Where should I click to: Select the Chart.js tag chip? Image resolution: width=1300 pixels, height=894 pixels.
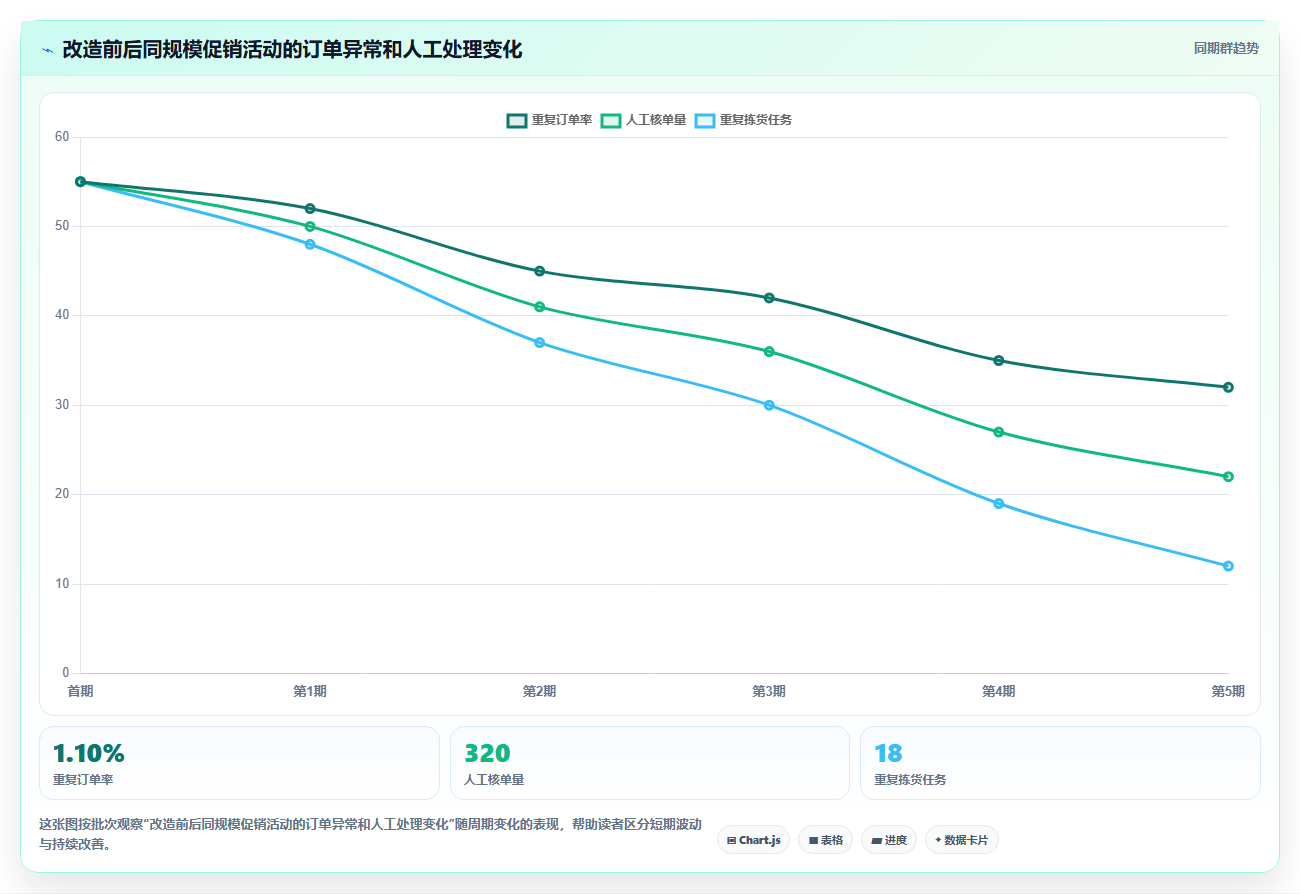[753, 840]
